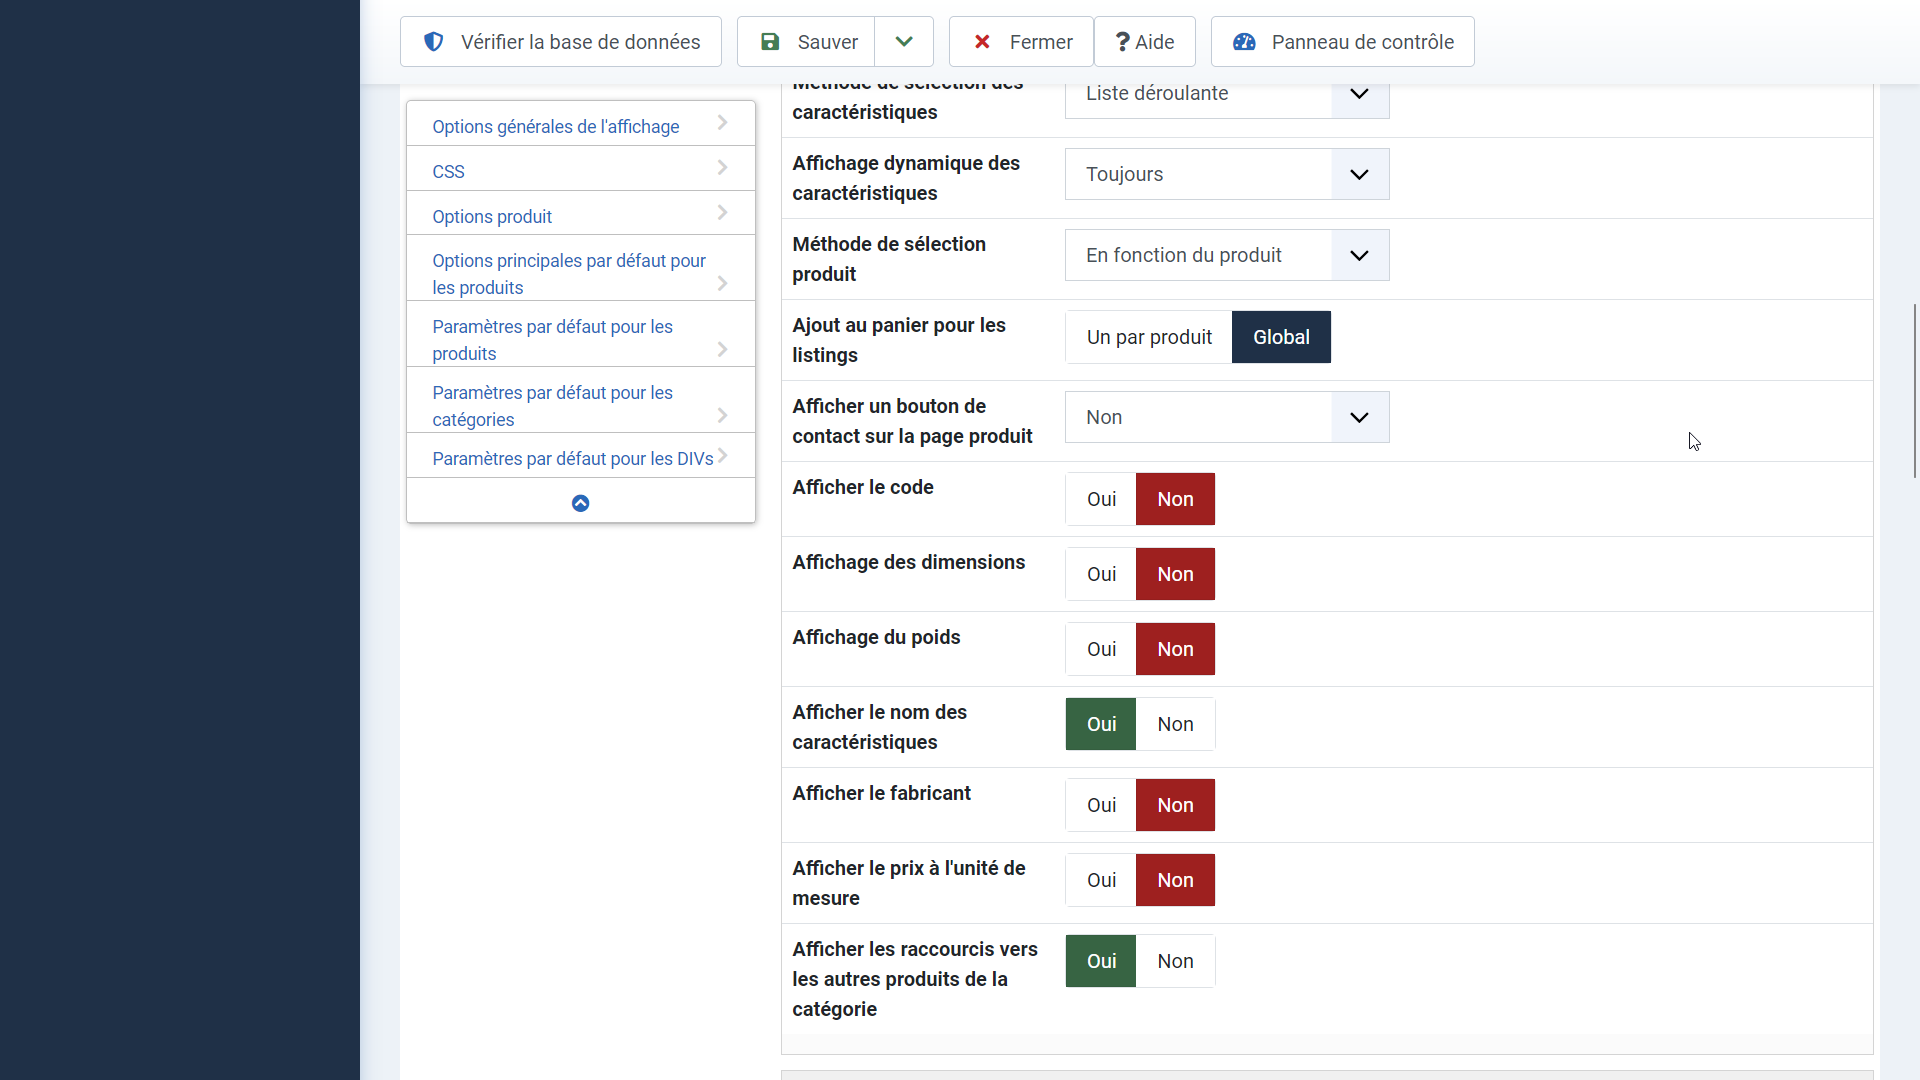Open the Affichage dynamique des caractéristiques dropdown
The height and width of the screenshot is (1080, 1920).
click(x=1226, y=174)
